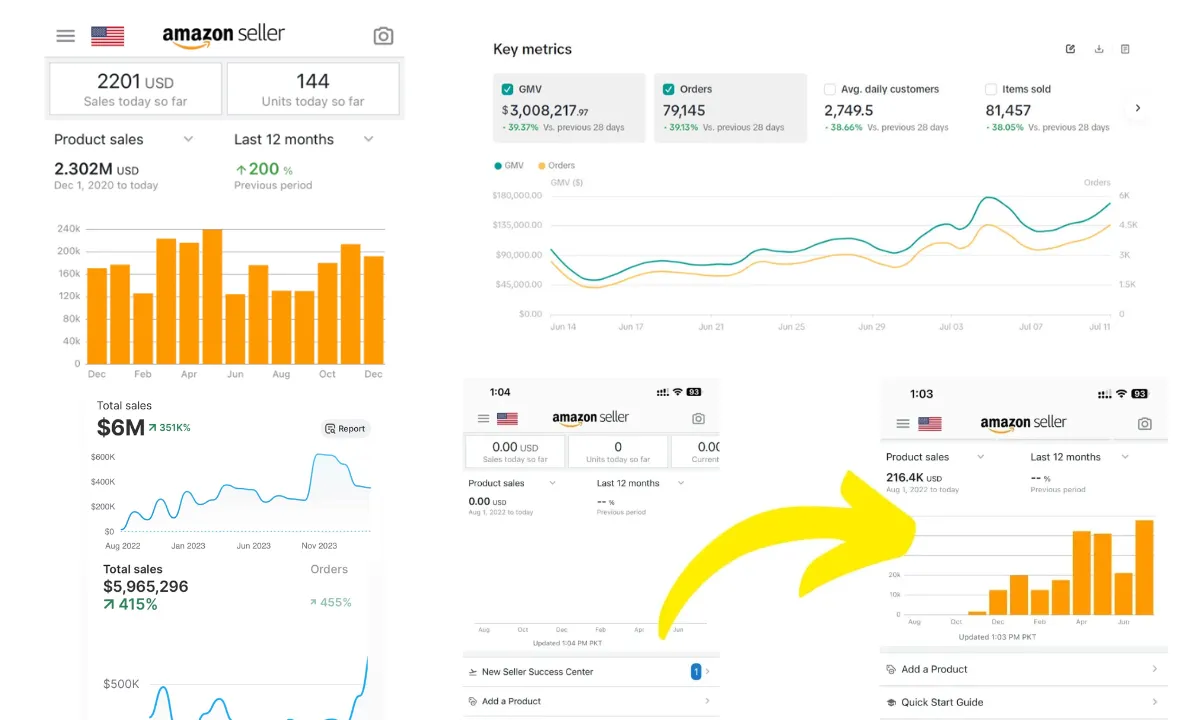1200x720 pixels.
Task: Click the 79,145 orders value
Action: 684,111
